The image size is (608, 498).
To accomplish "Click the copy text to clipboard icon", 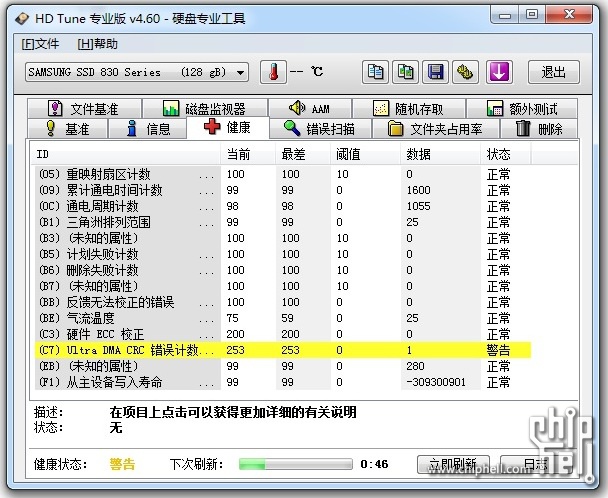I will coord(376,72).
